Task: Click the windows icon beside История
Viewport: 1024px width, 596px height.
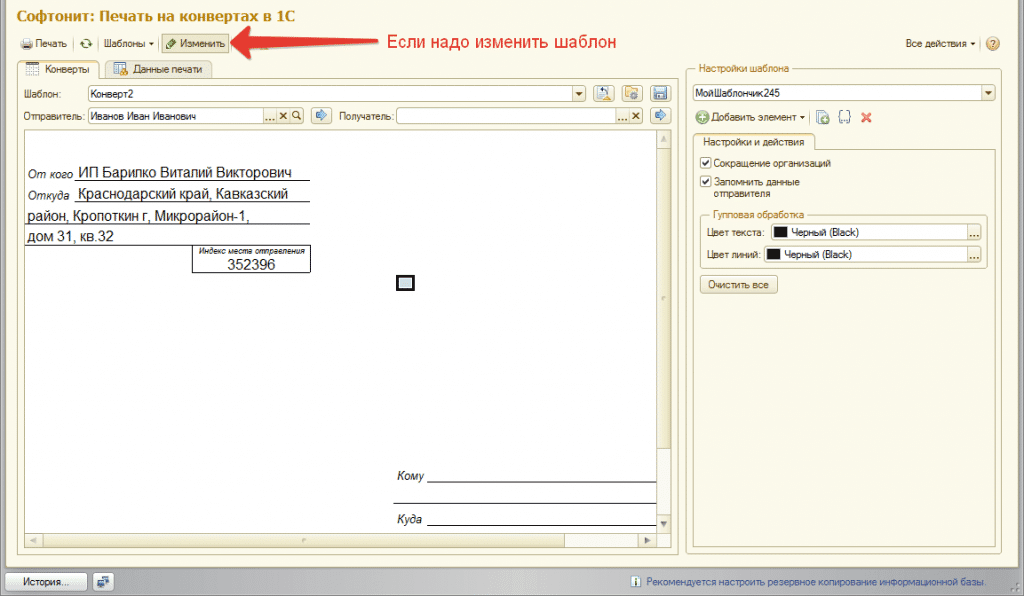Action: point(103,582)
